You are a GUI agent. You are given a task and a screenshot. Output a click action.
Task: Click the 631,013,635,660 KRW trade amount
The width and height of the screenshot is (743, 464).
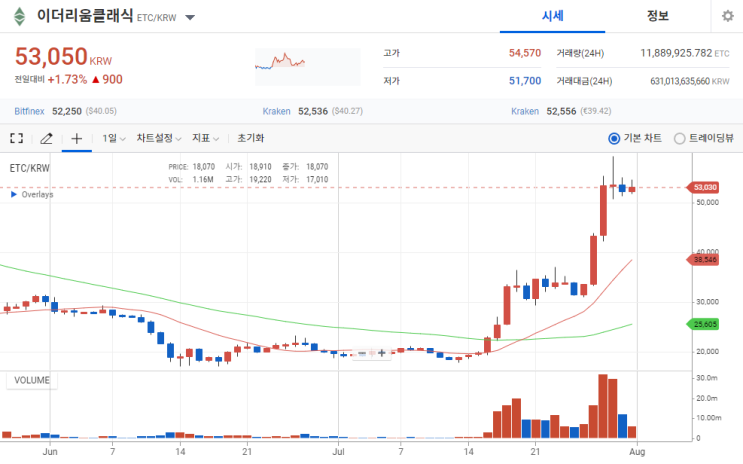coord(689,82)
